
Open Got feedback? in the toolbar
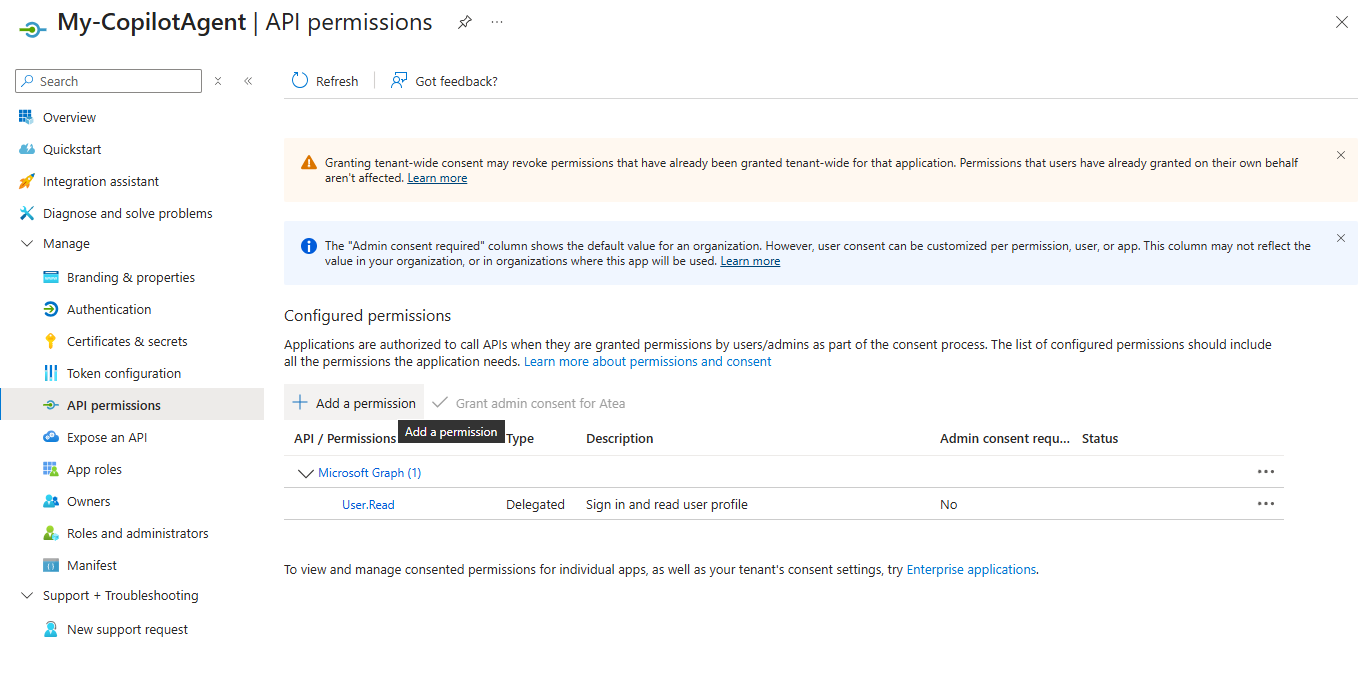point(444,81)
